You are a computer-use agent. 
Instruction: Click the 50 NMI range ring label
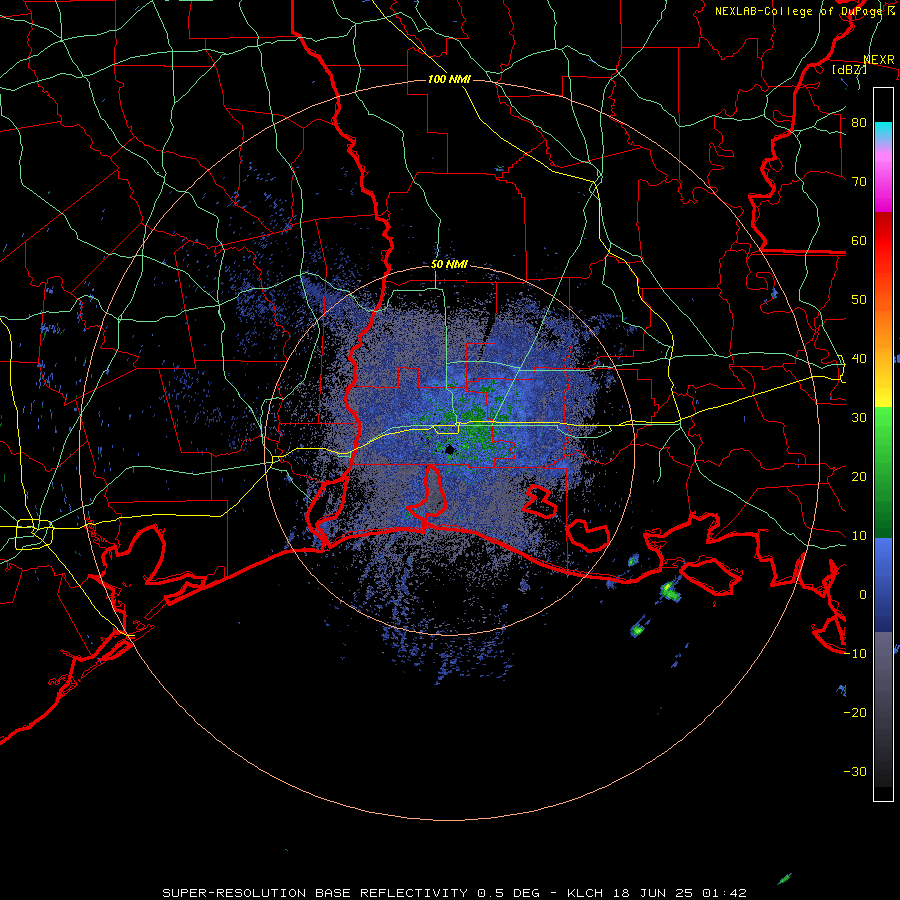point(449,265)
